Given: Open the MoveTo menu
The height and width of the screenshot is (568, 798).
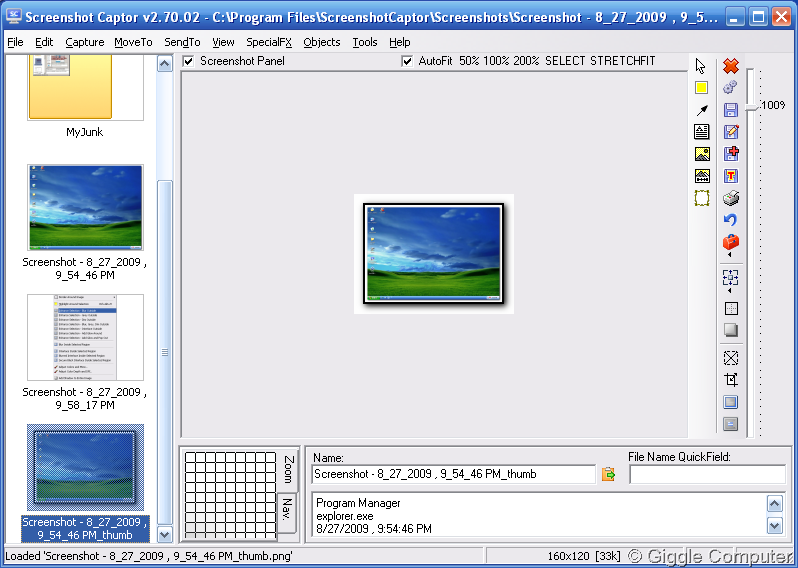Looking at the screenshot, I should (133, 42).
